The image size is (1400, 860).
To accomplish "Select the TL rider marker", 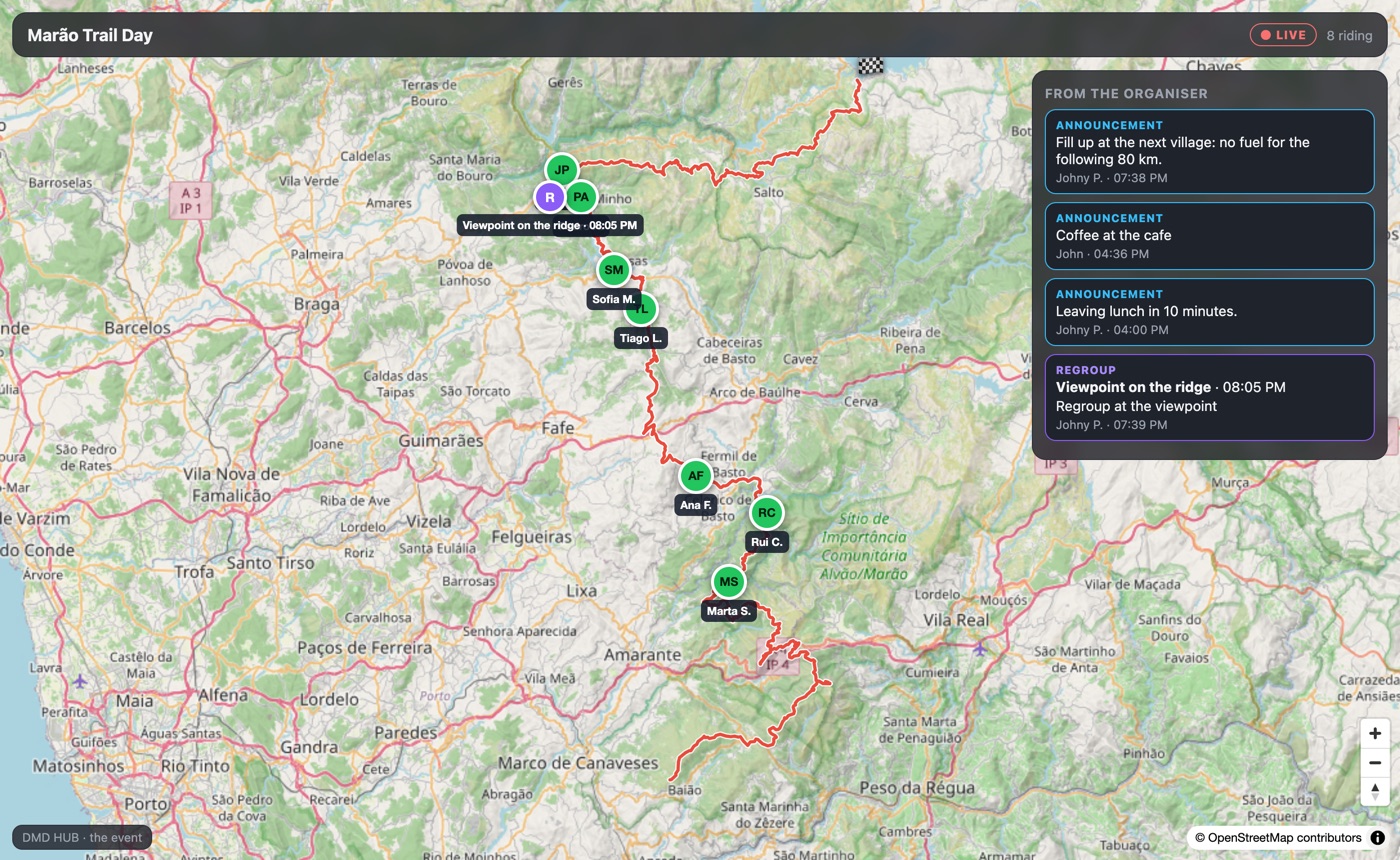I will click(x=641, y=309).
